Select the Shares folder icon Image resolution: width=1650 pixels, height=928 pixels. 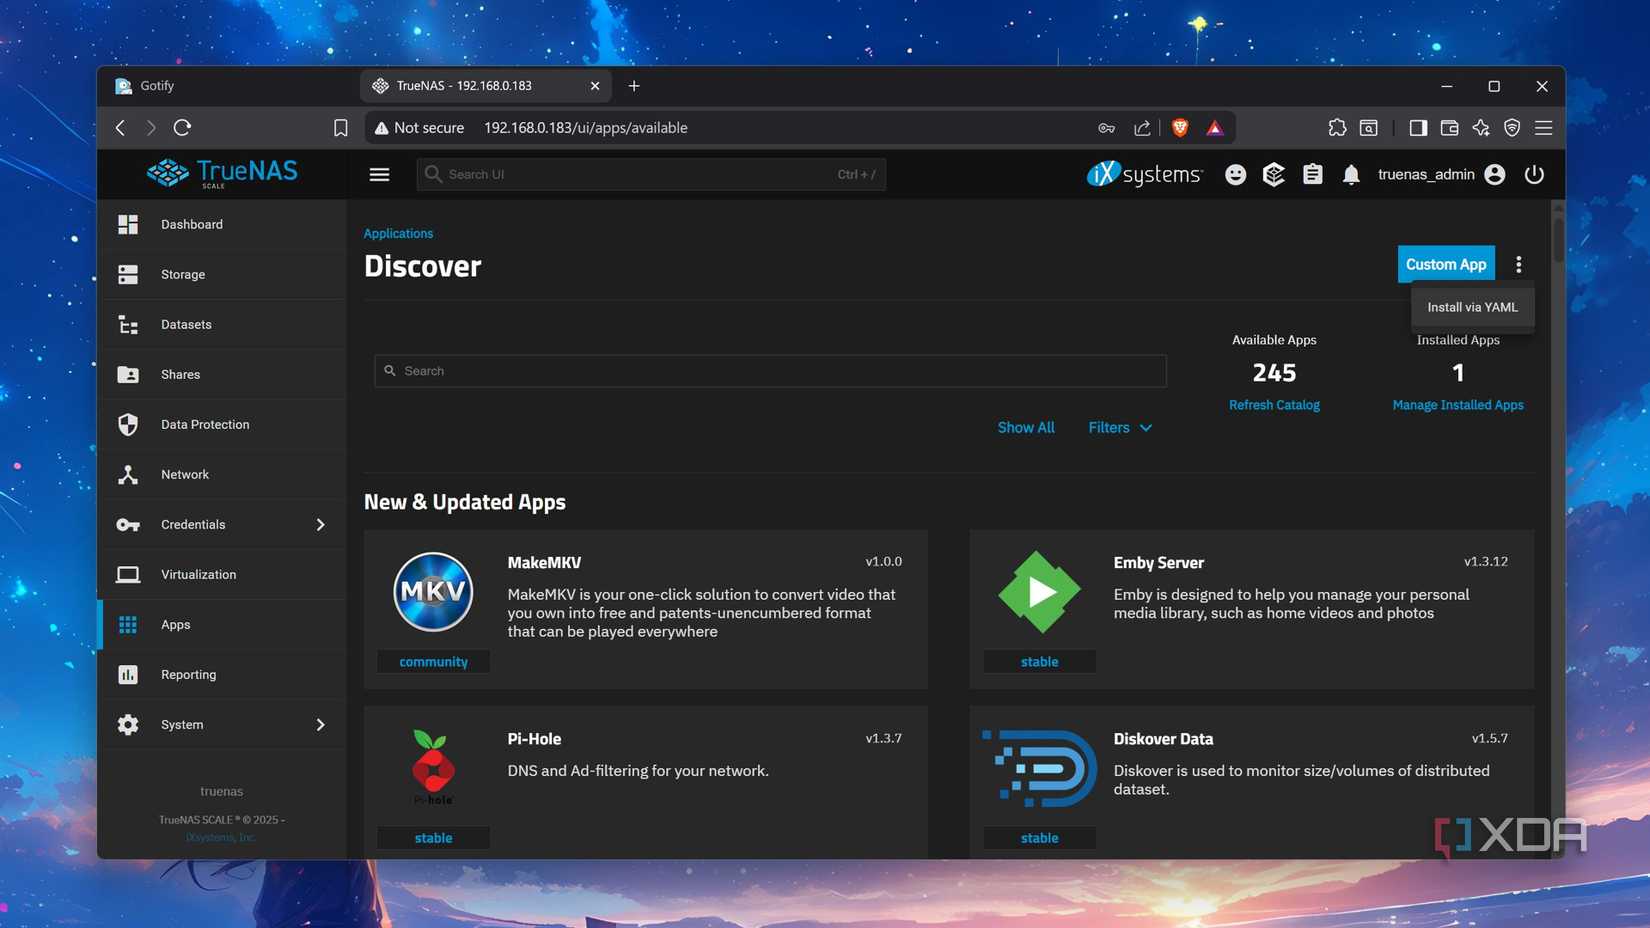click(128, 374)
